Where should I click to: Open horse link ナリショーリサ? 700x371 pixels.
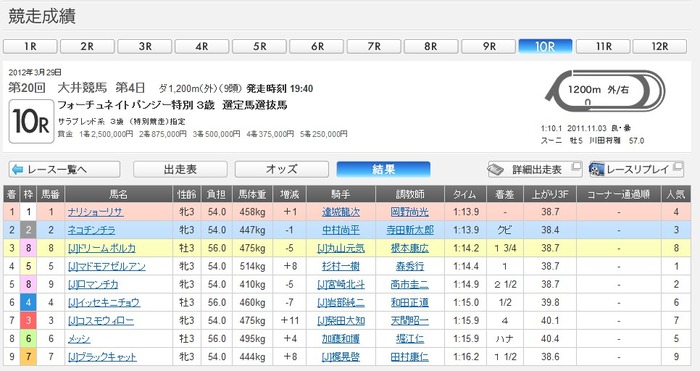tap(96, 212)
